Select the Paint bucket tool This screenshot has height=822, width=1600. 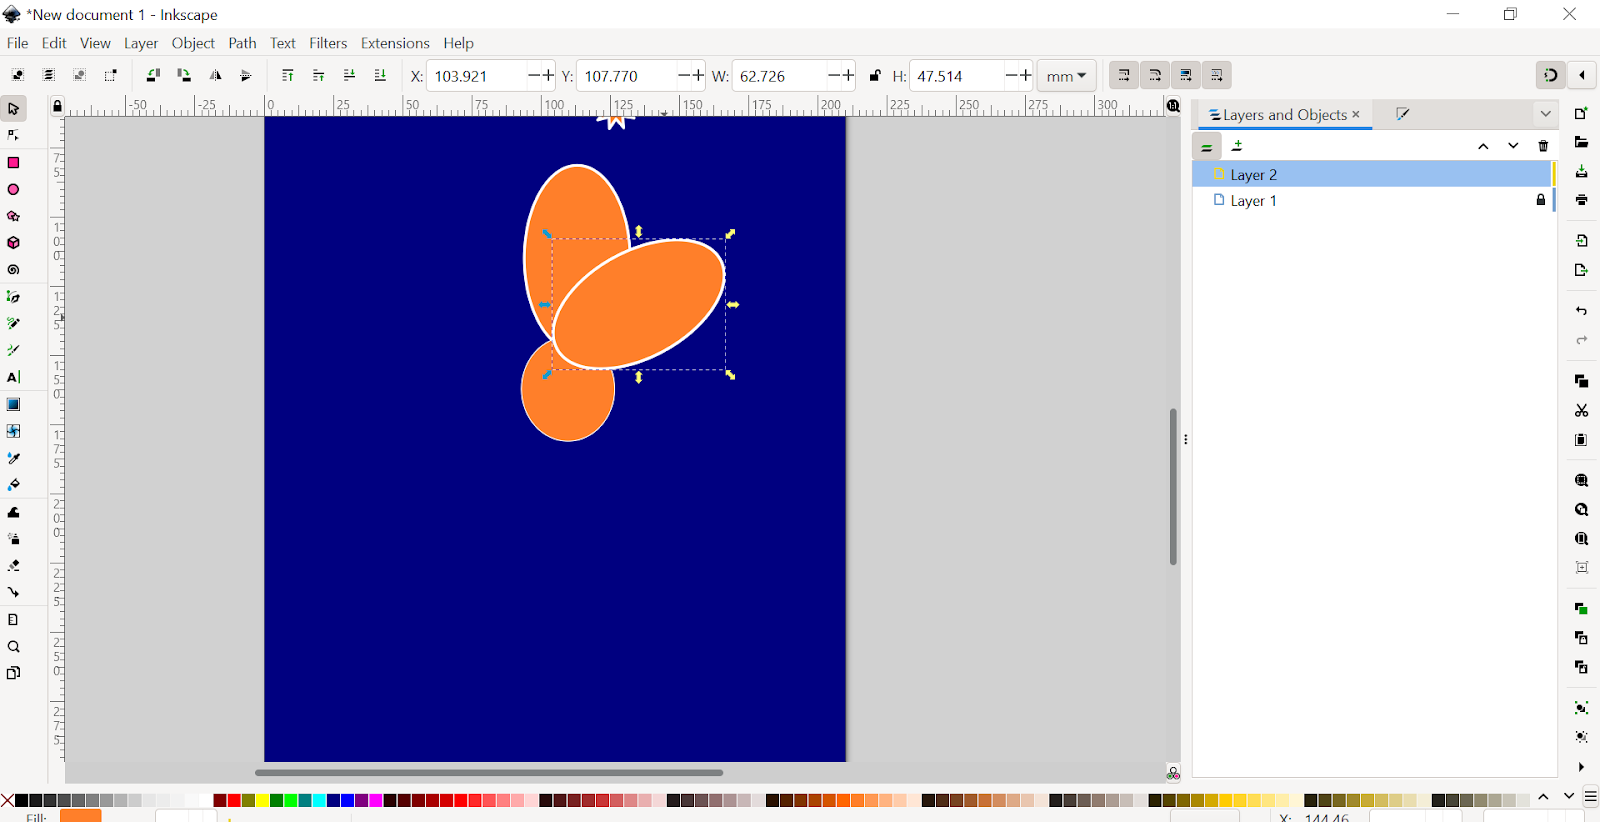tap(13, 485)
